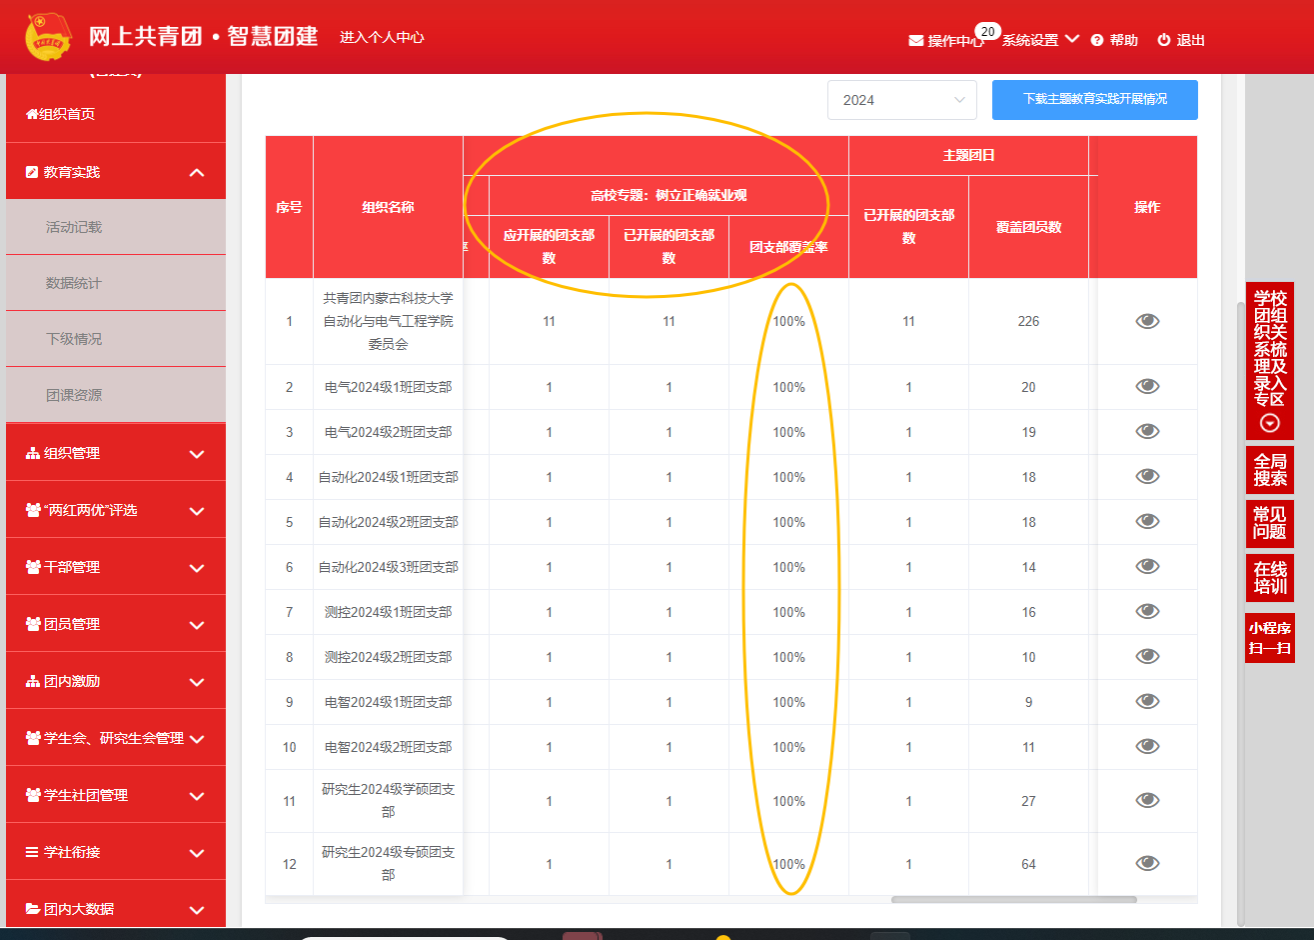Click the 退出 power logout icon
This screenshot has width=1314, height=940.
1164,40
